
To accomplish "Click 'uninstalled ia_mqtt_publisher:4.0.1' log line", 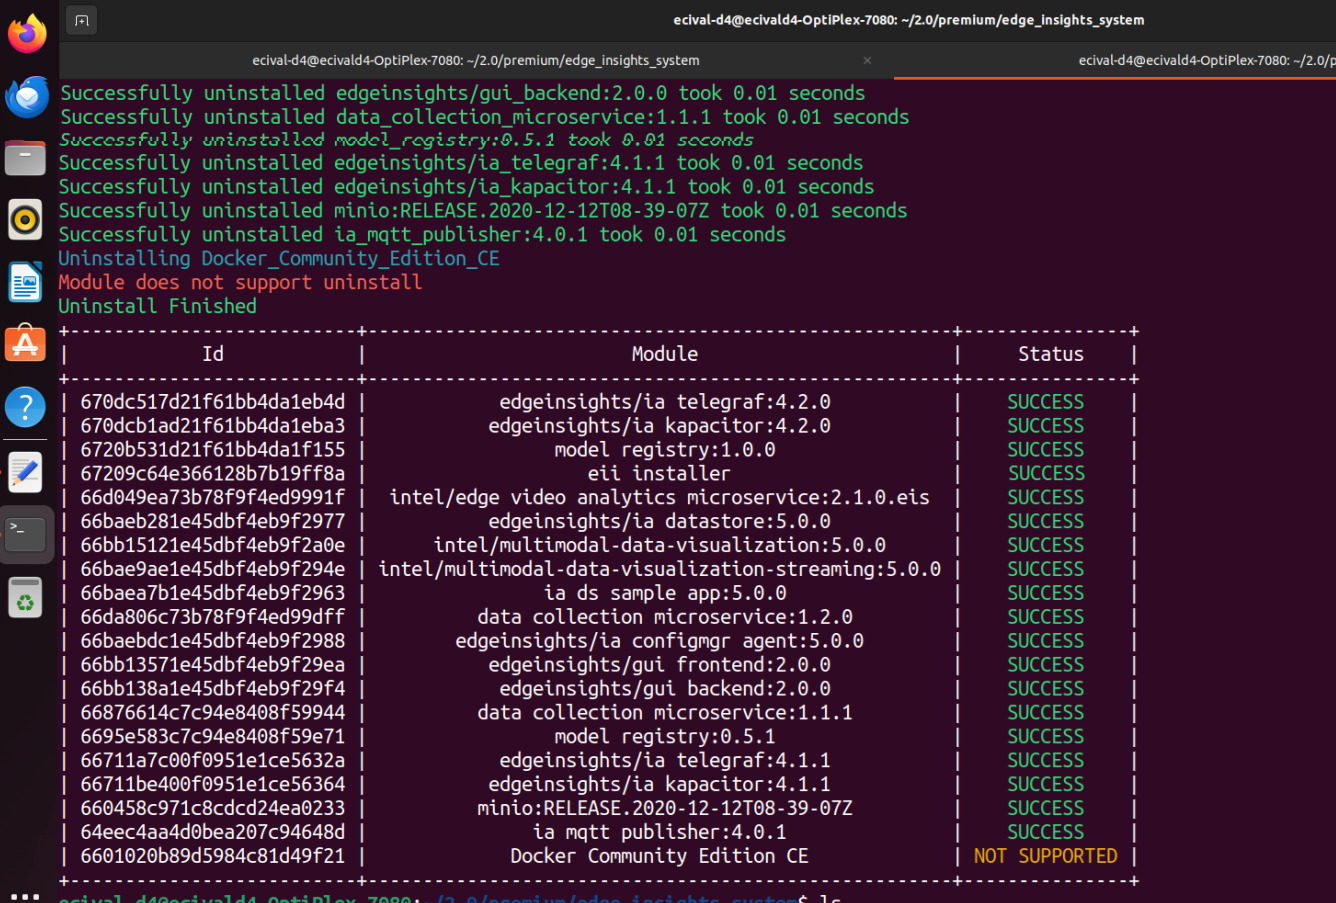I will (x=422, y=235).
